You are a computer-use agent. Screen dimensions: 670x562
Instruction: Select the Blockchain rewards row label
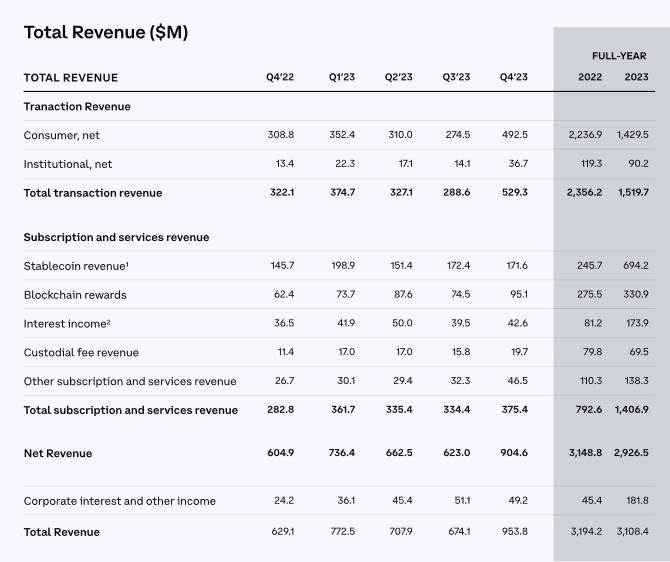click(75, 295)
